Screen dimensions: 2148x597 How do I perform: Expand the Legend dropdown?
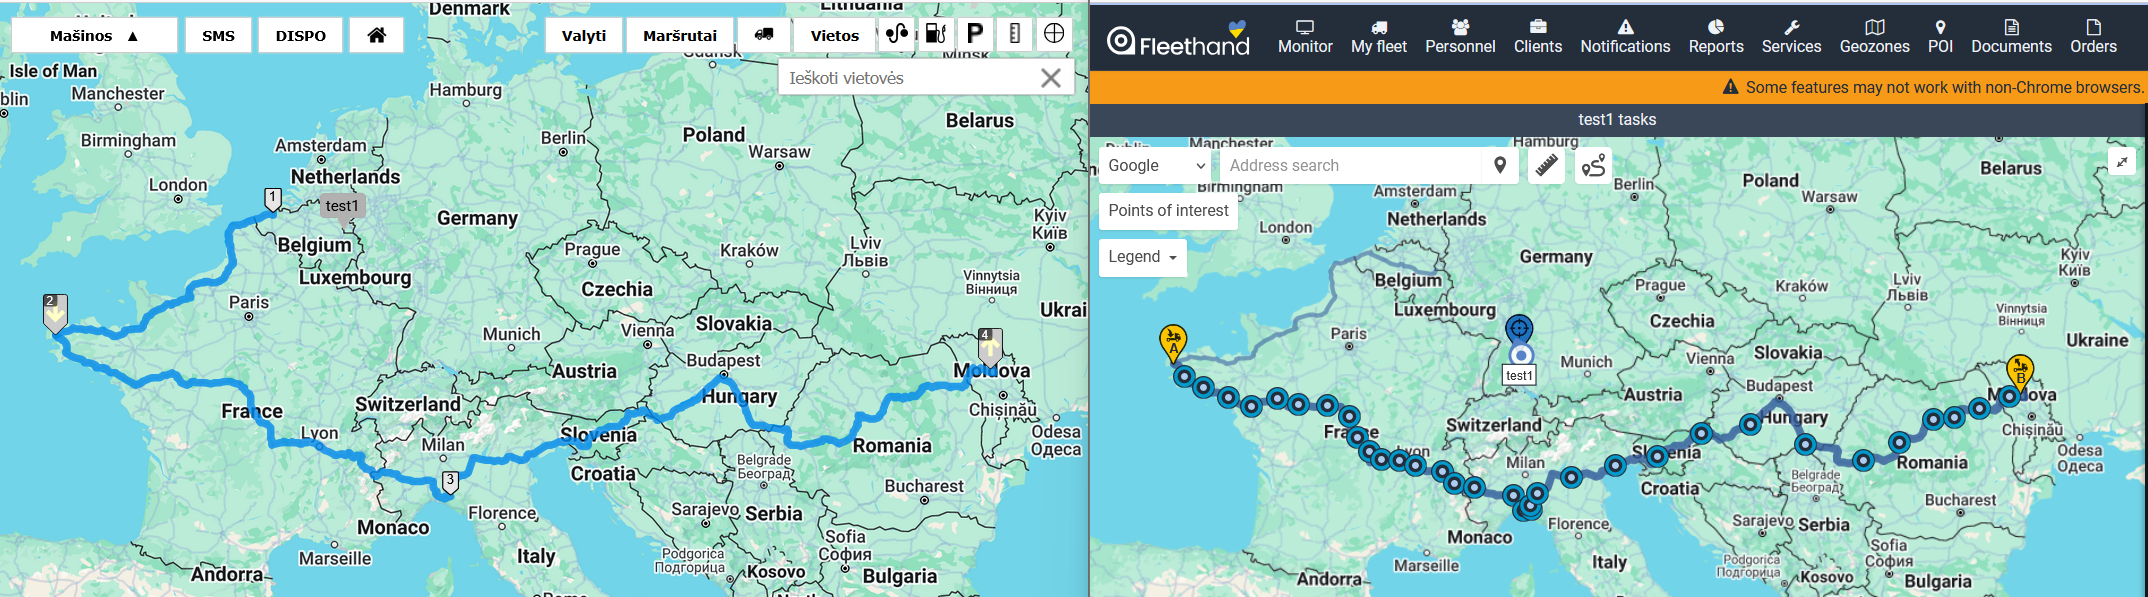[1142, 257]
